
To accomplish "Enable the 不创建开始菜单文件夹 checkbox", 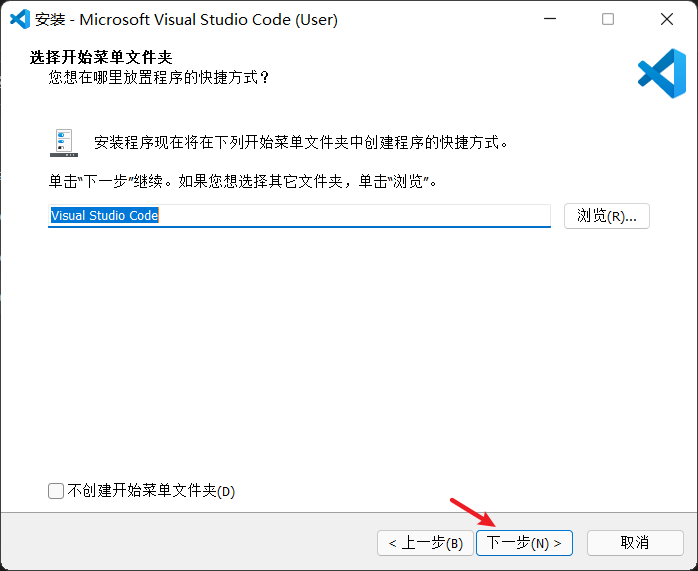I will 56,491.
